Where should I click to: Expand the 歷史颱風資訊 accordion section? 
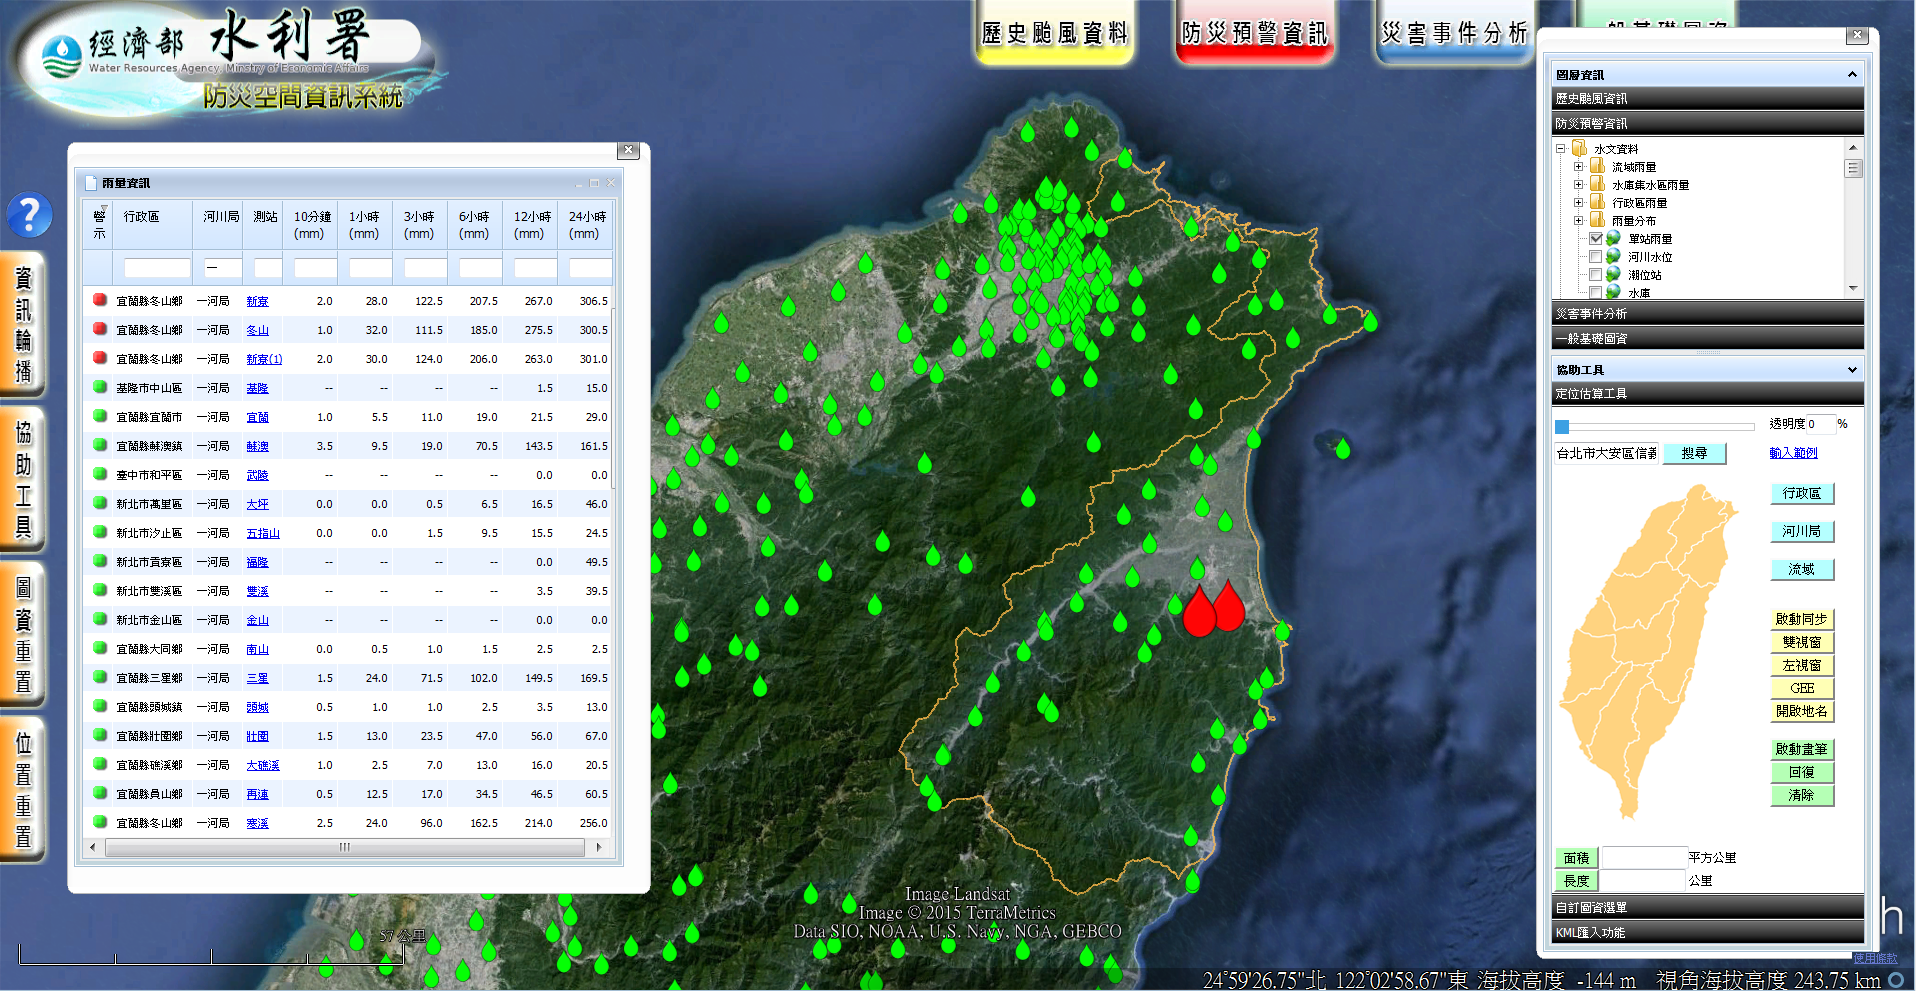point(1708,98)
